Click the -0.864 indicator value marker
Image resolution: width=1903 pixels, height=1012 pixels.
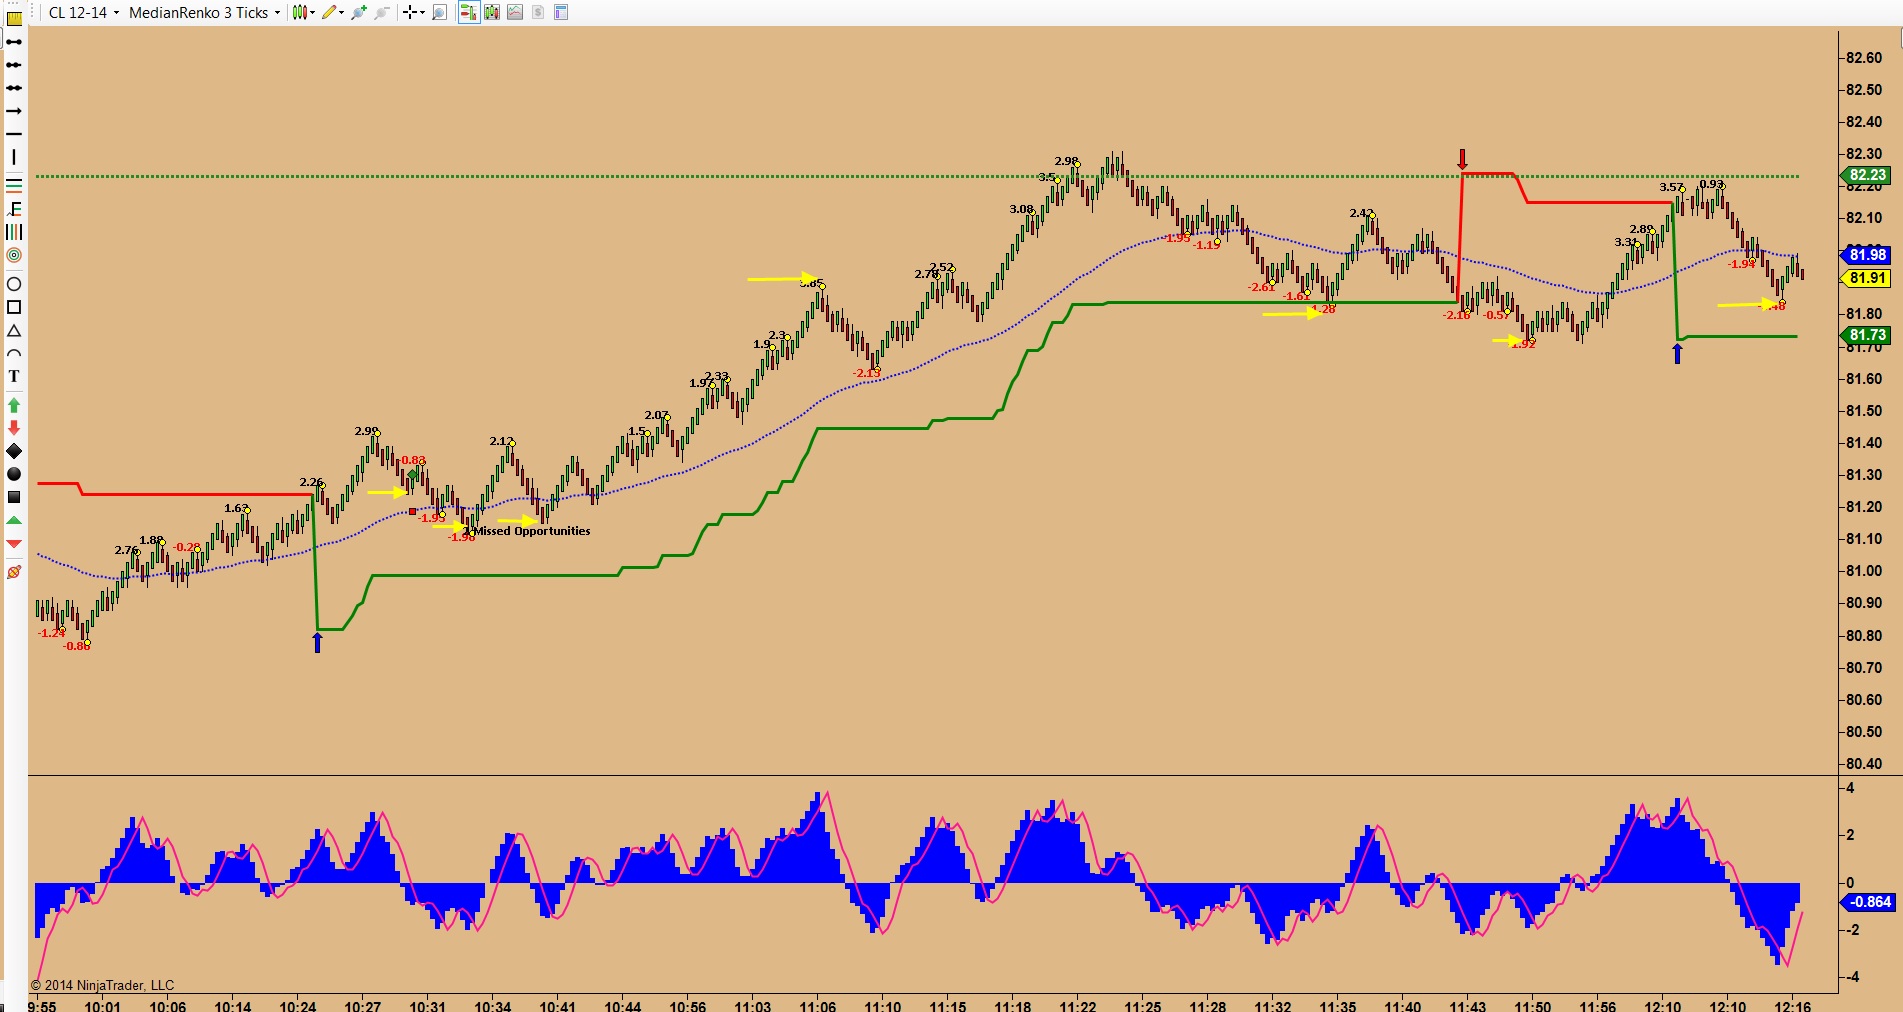pyautogui.click(x=1868, y=902)
